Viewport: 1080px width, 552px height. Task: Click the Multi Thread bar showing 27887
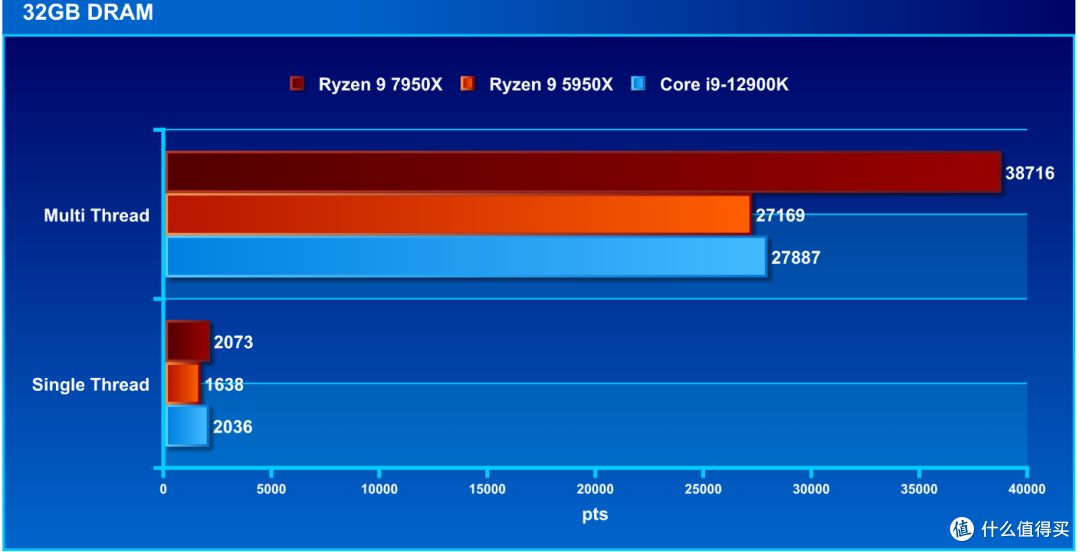click(466, 257)
